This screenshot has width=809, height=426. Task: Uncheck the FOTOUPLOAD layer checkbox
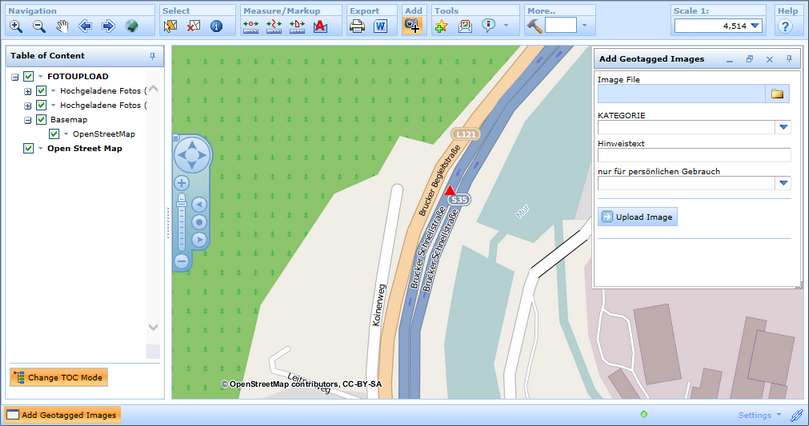[29, 76]
